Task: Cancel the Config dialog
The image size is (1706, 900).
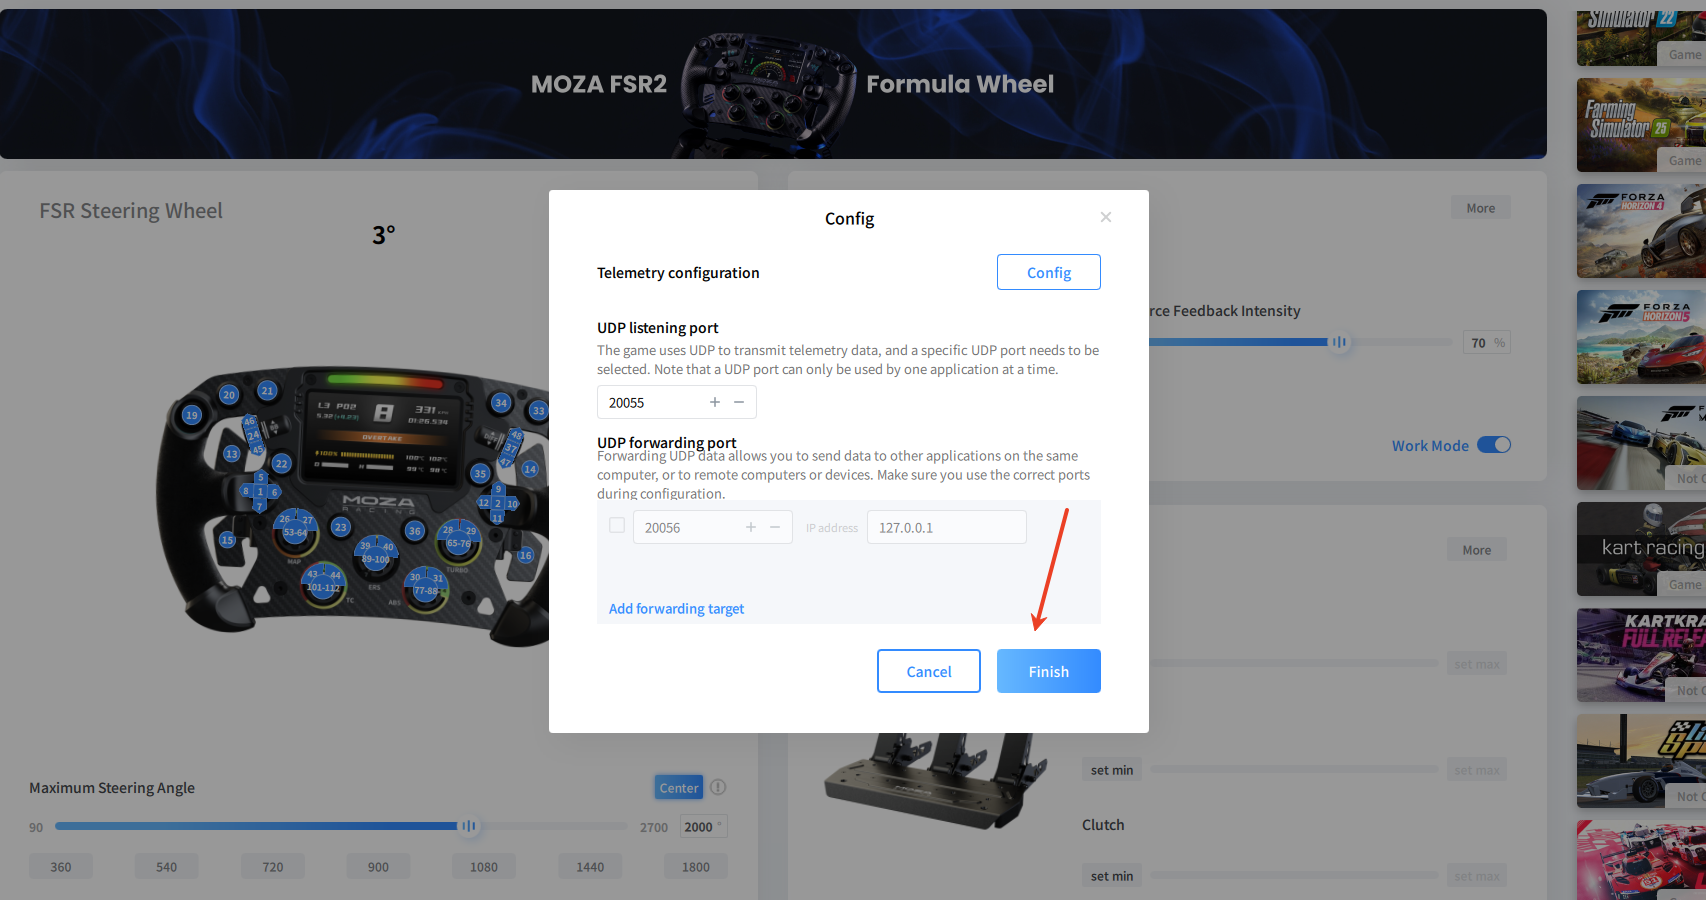Action: click(x=928, y=671)
